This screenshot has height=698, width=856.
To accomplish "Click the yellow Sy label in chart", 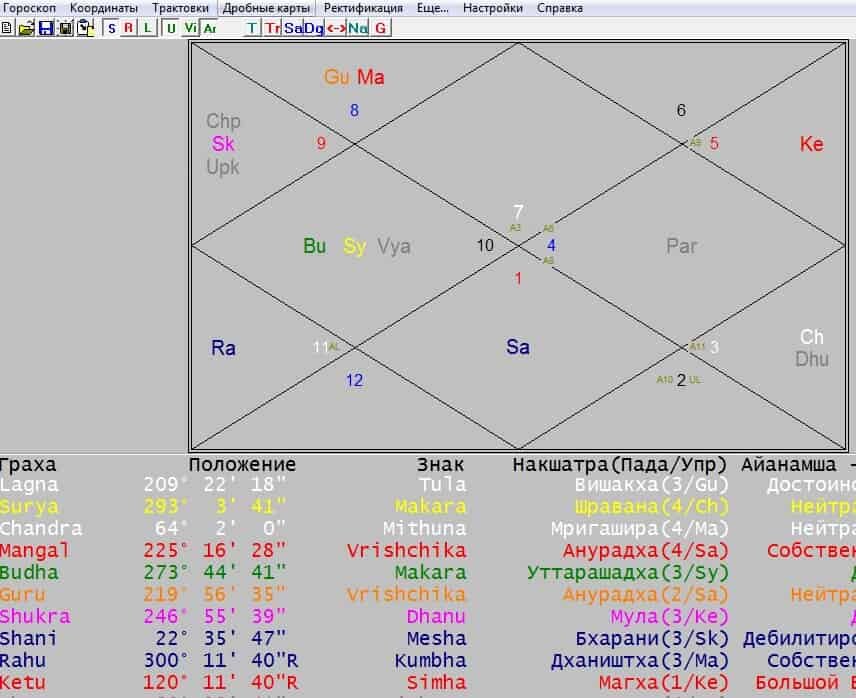I will (x=354, y=247).
